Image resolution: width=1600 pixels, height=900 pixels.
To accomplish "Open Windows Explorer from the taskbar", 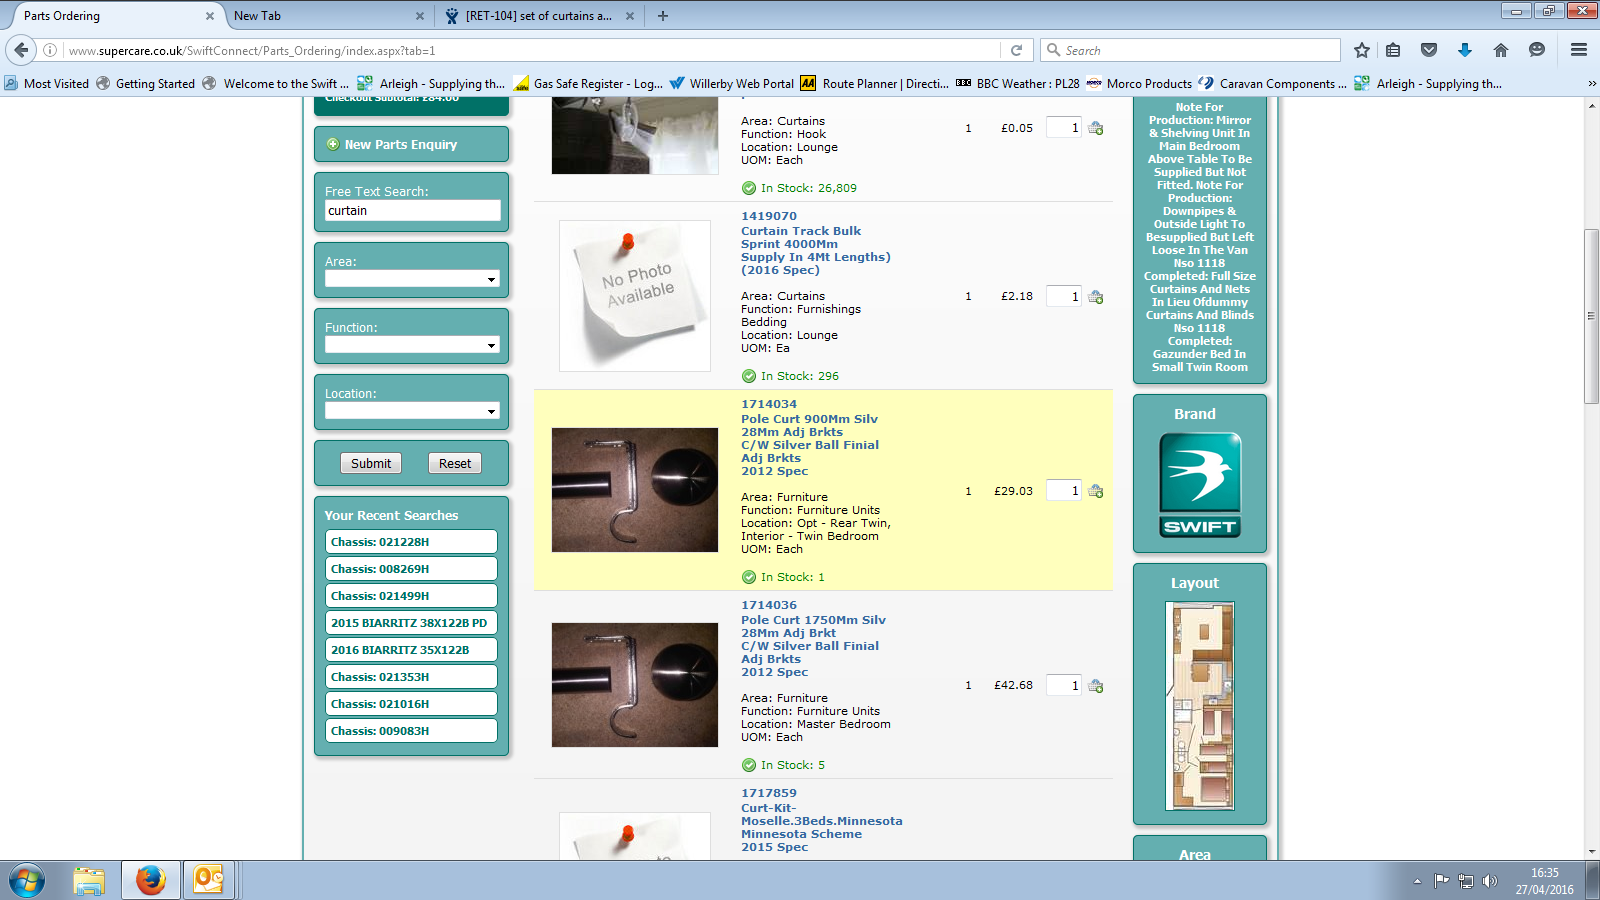I will click(89, 881).
